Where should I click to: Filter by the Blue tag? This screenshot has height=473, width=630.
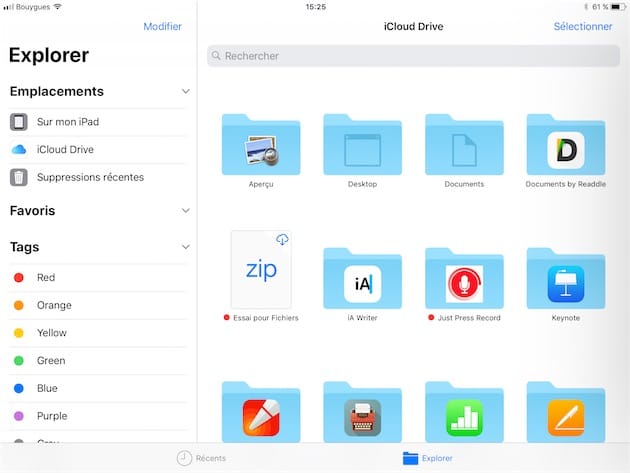(98, 389)
